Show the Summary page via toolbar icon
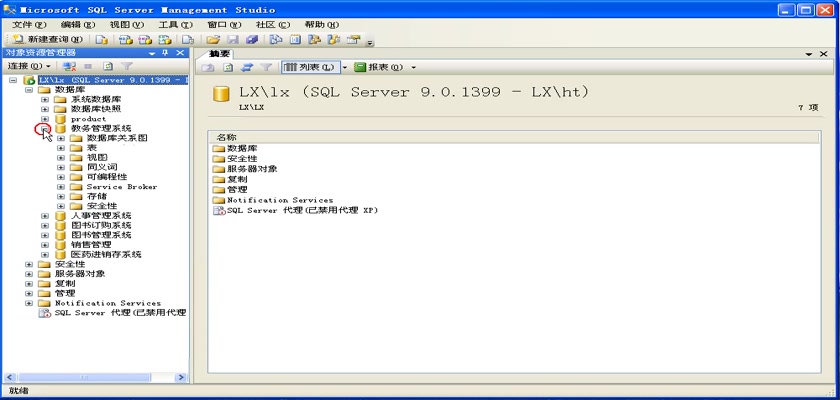840x400 pixels. 295,40
